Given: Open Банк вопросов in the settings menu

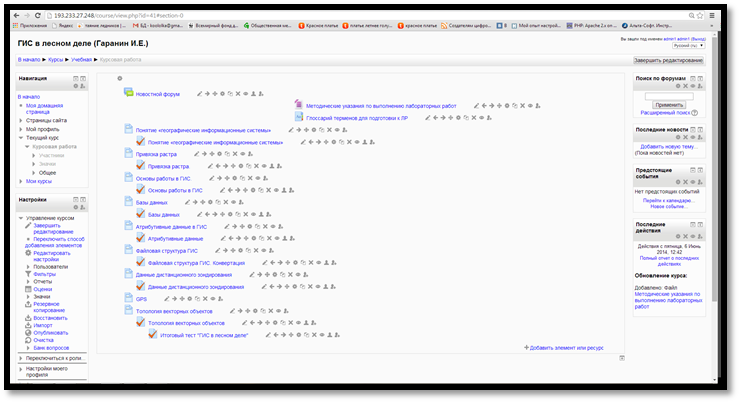Looking at the screenshot, I should click(51, 348).
